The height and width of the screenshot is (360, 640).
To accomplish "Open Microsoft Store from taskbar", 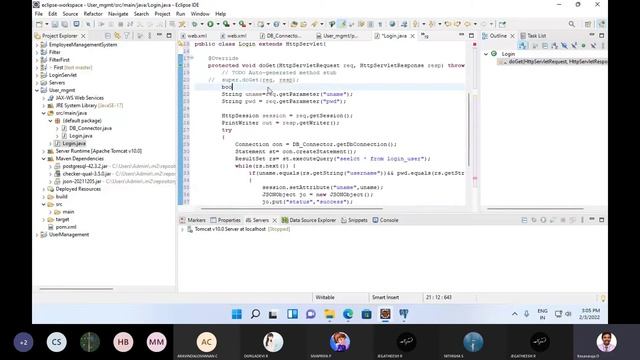I will pos(367,314).
